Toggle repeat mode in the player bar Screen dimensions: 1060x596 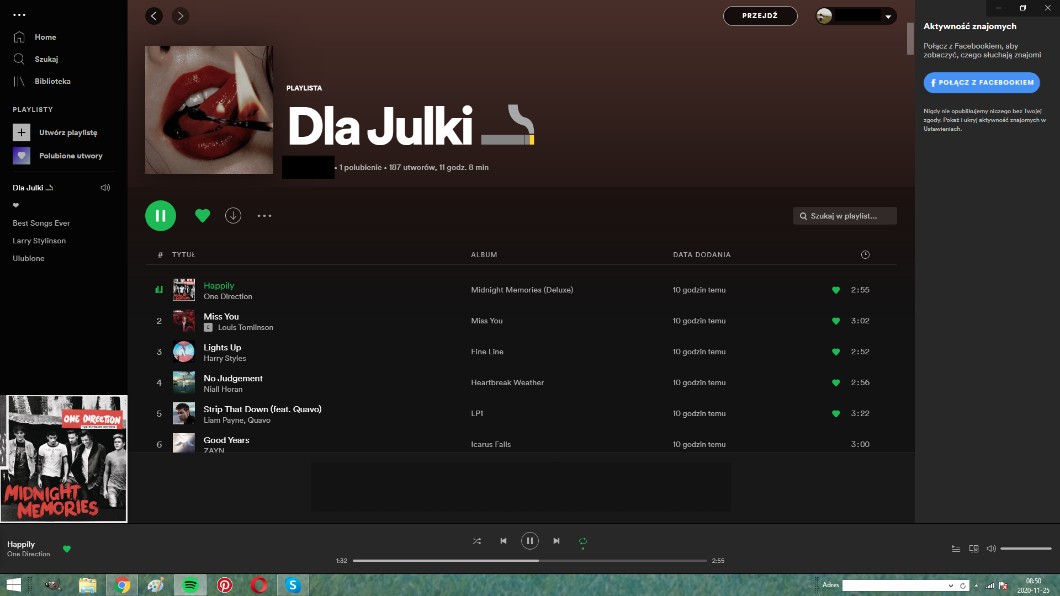(x=582, y=541)
